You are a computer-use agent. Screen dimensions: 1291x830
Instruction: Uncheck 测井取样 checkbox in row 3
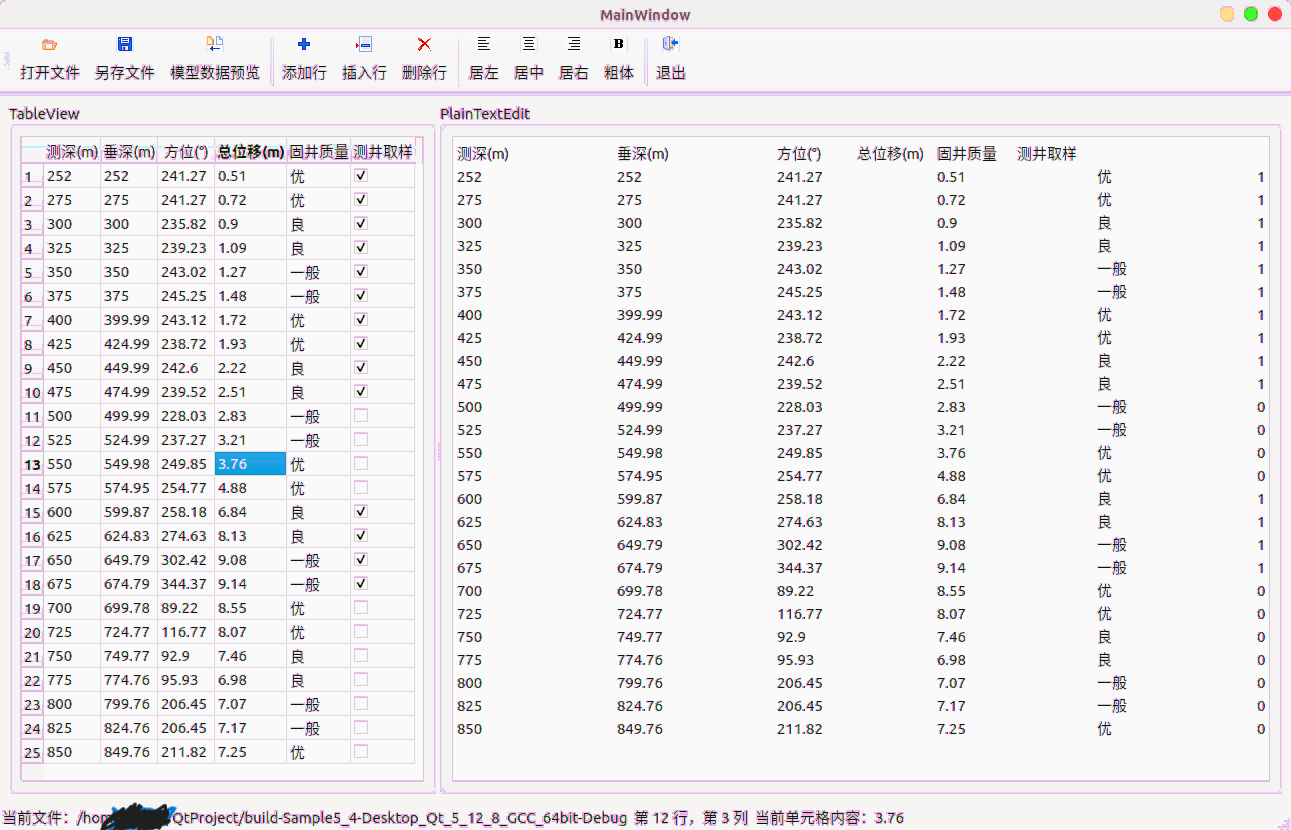coord(361,223)
